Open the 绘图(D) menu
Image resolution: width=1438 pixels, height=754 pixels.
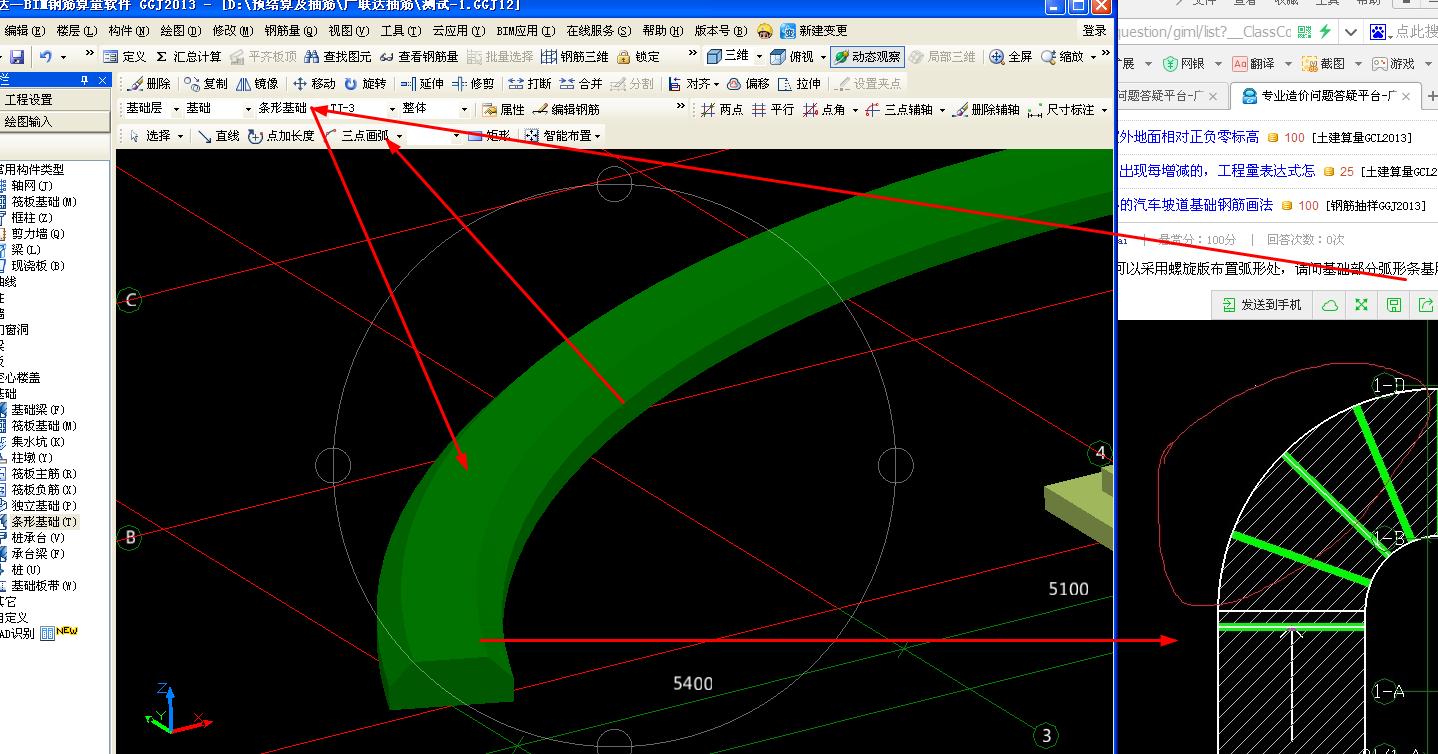[179, 31]
